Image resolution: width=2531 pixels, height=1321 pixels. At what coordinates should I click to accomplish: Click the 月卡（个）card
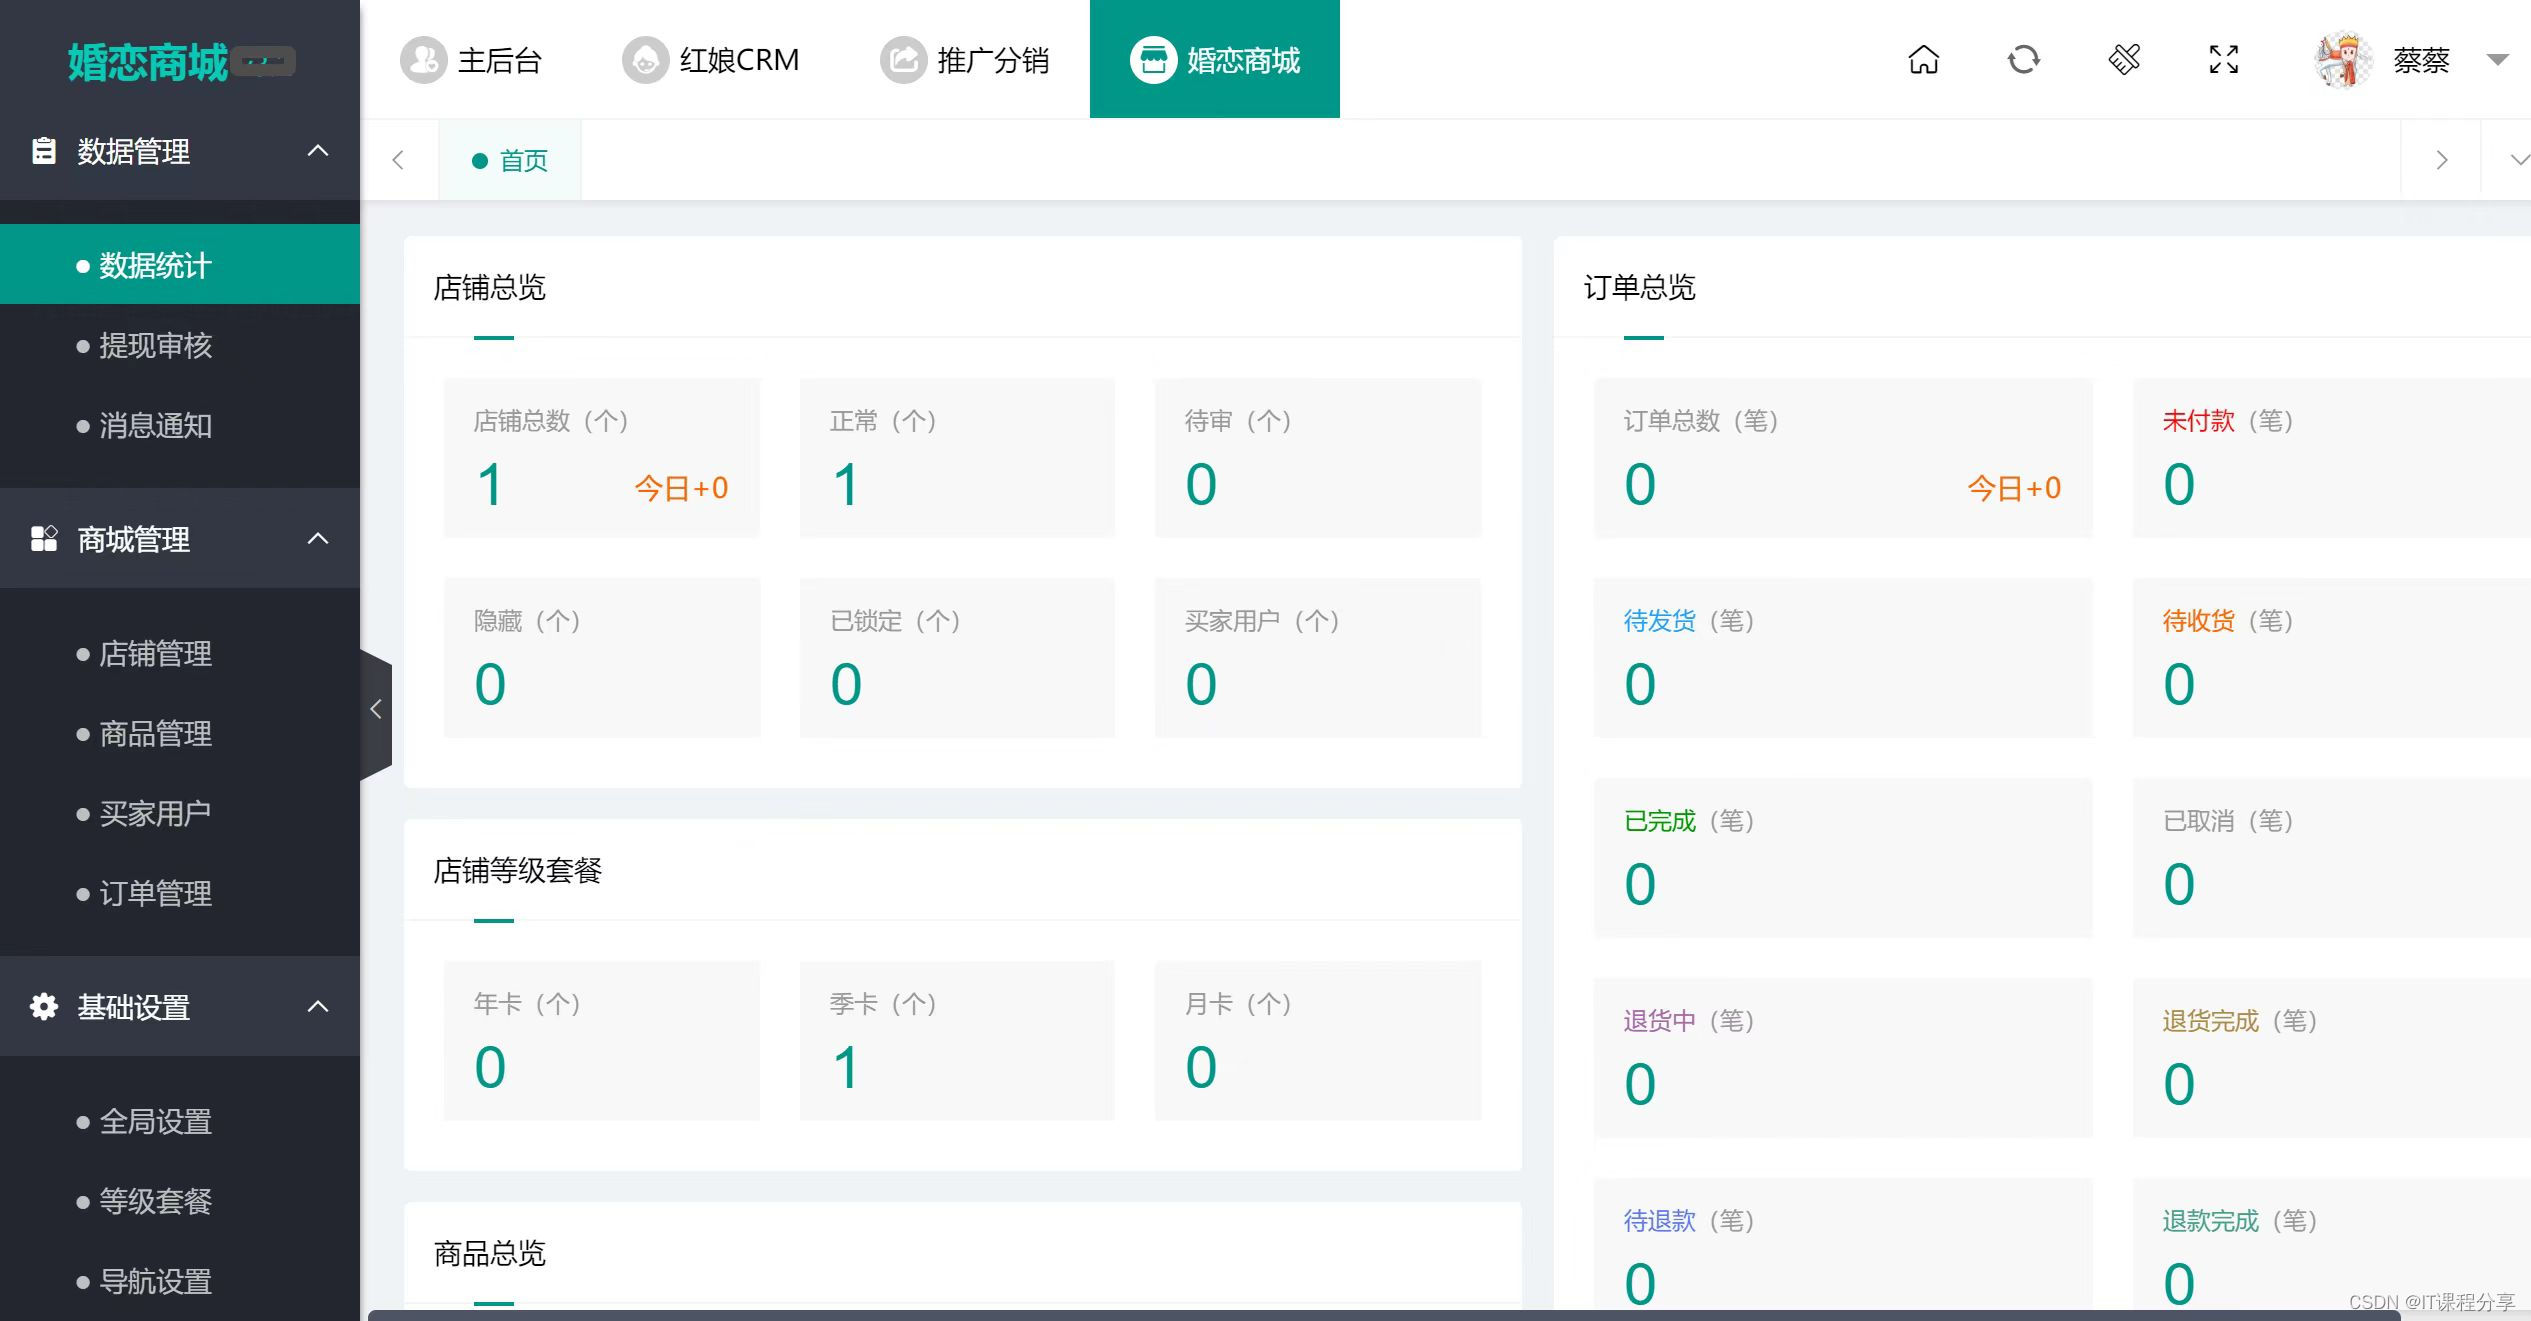(1318, 1041)
